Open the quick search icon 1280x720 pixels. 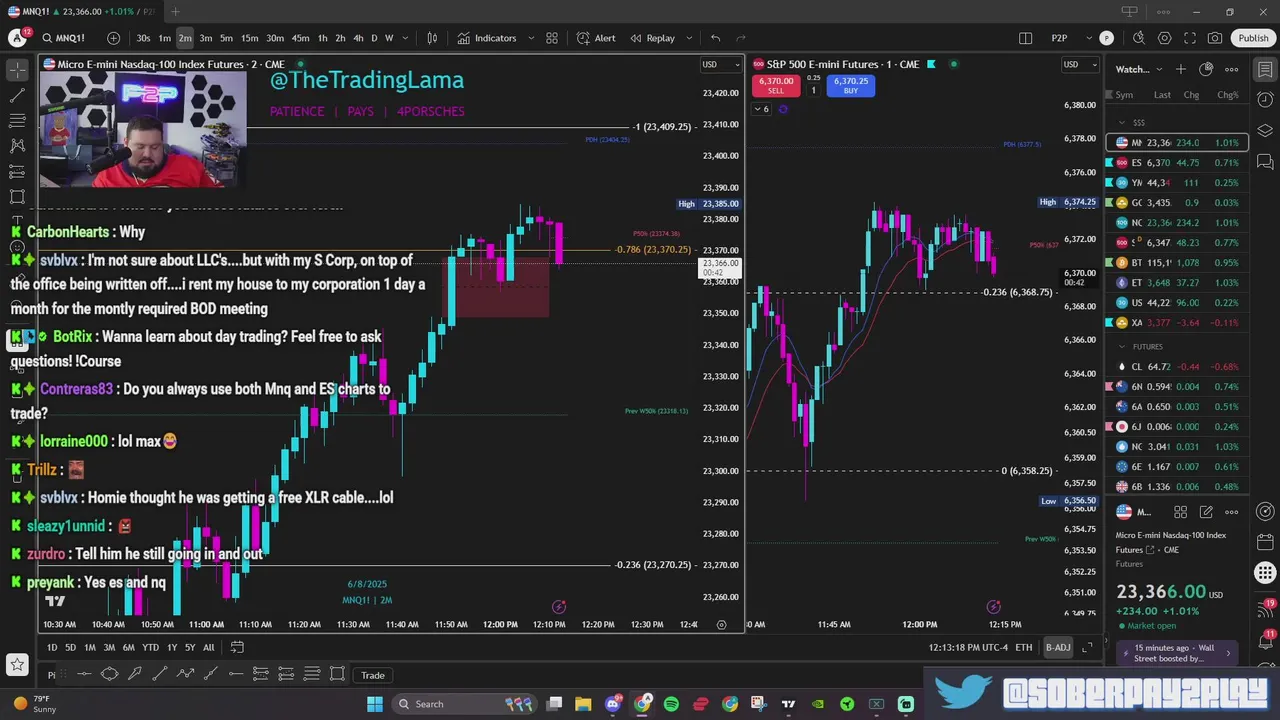click(x=1139, y=38)
